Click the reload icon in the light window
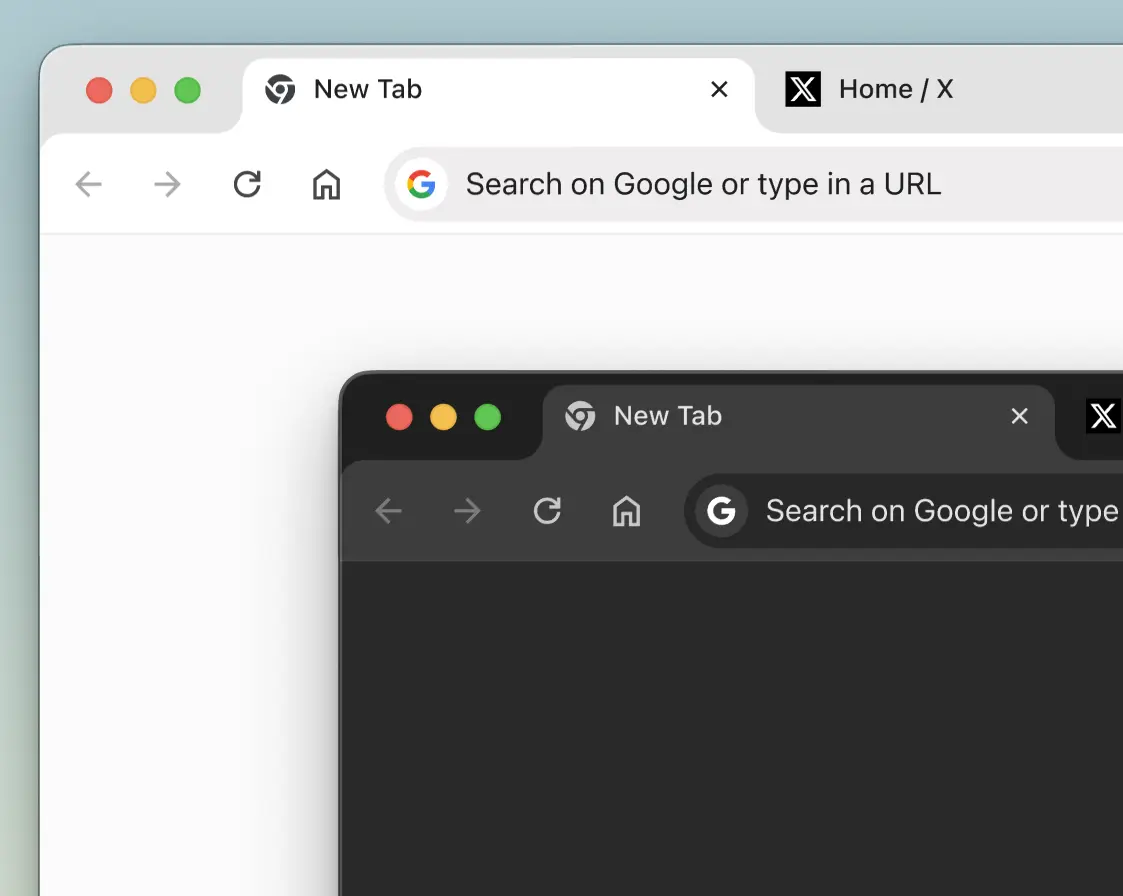 247,184
